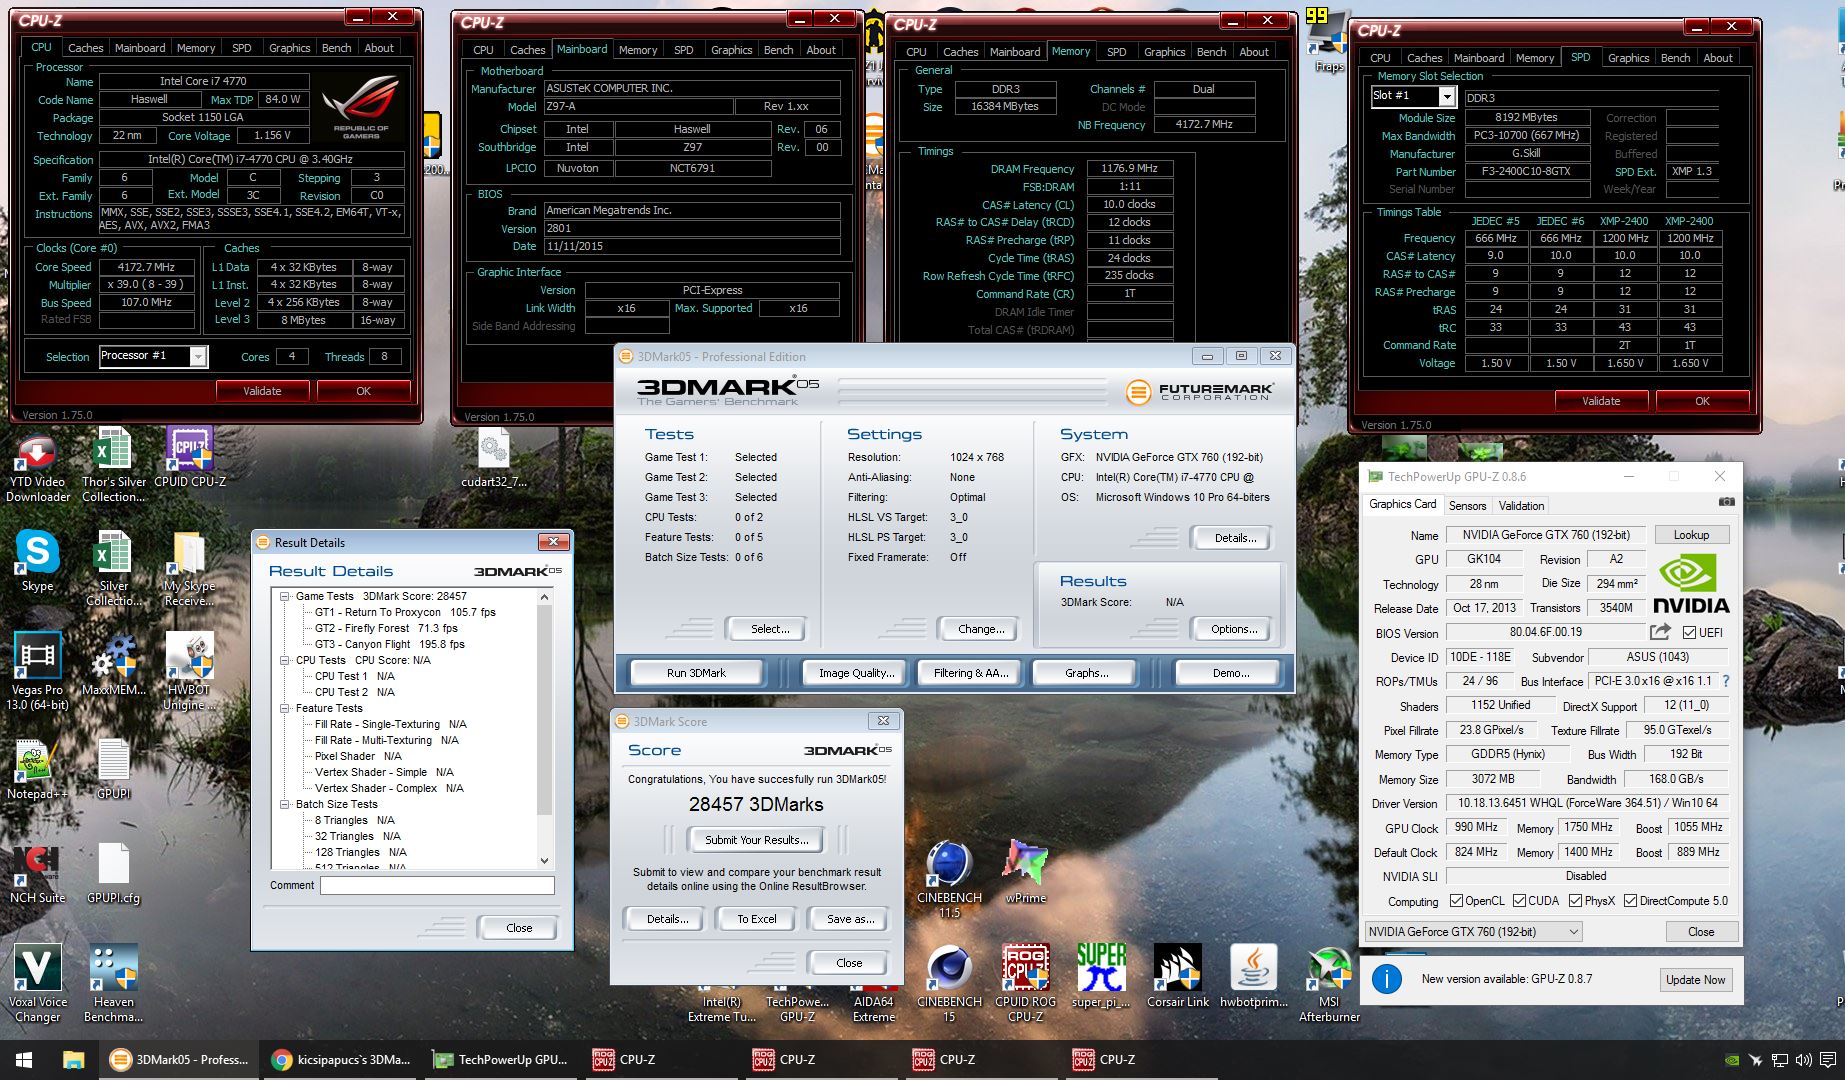
Task: Select Bench tab in SPD CPU-Z window
Action: (x=1675, y=58)
